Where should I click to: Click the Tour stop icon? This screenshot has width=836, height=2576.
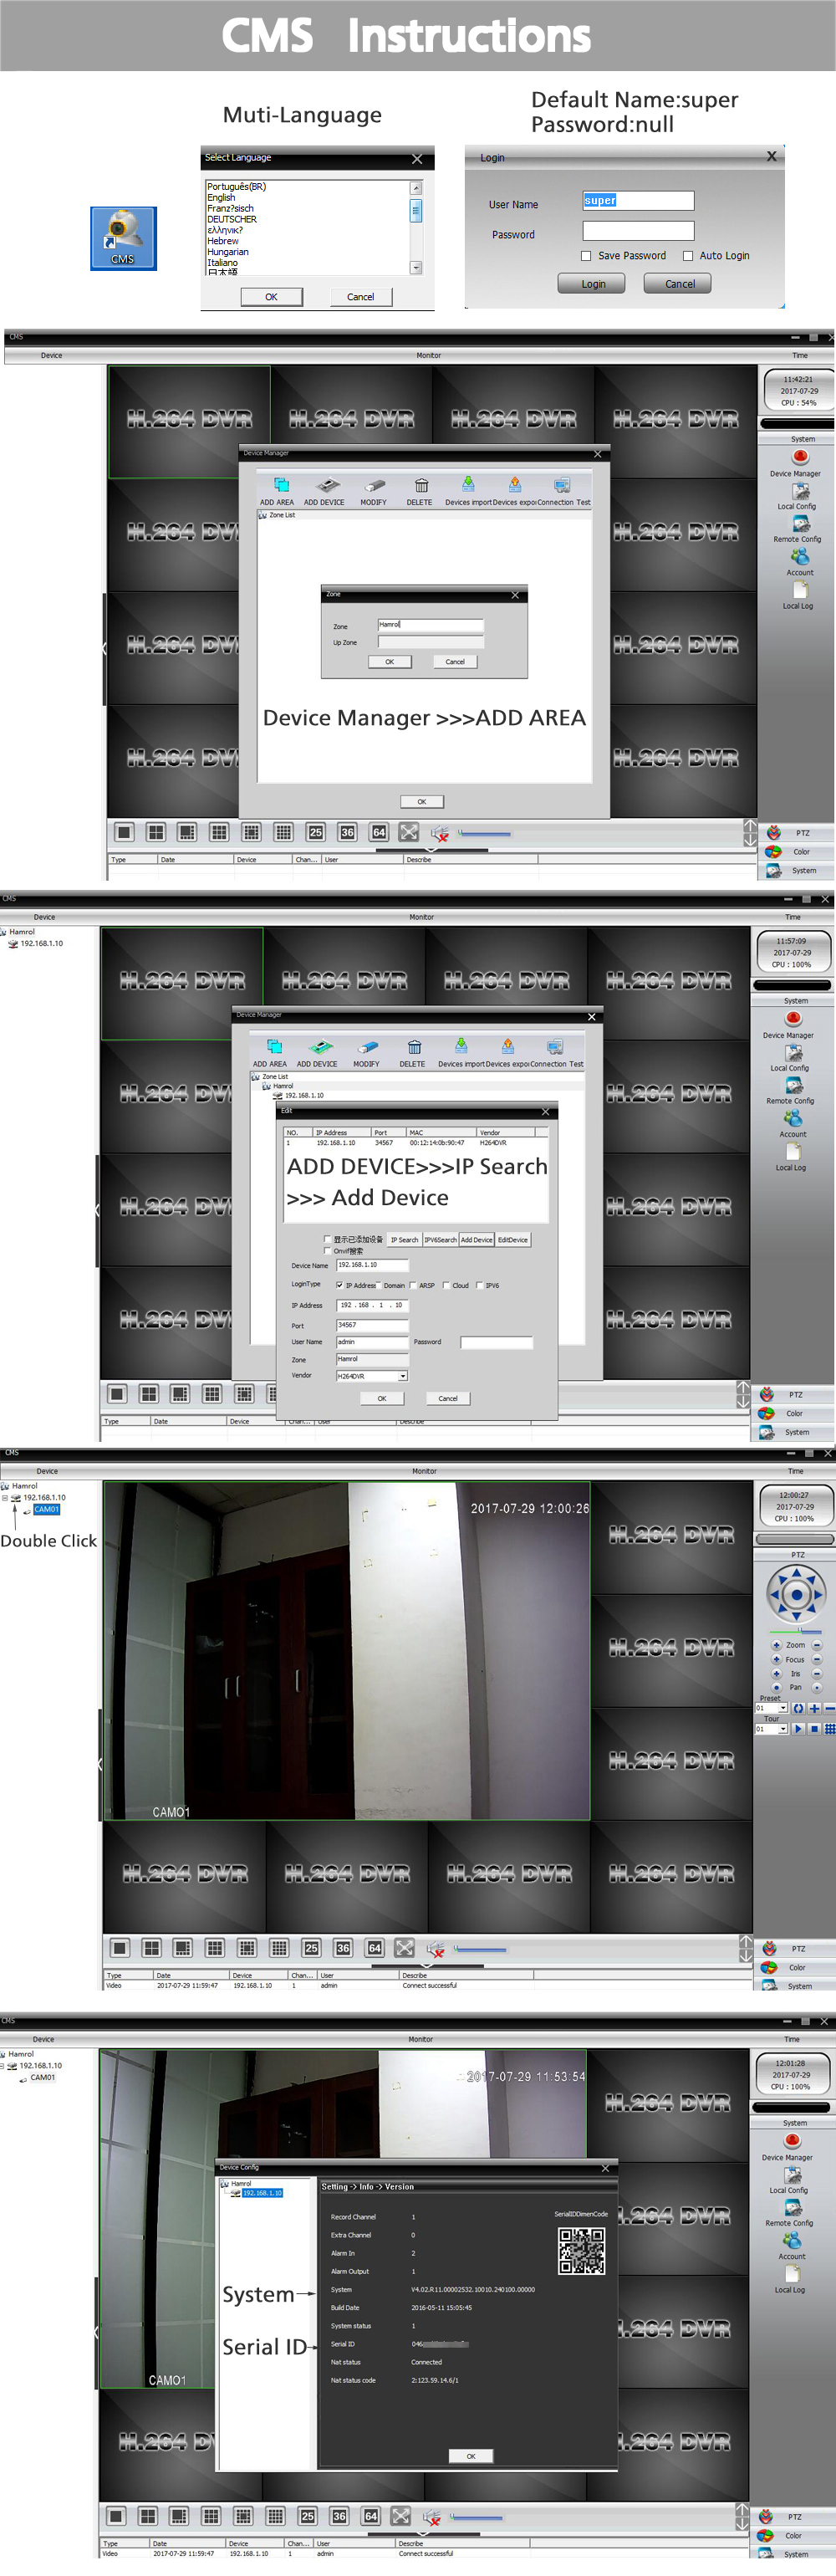point(814,1728)
